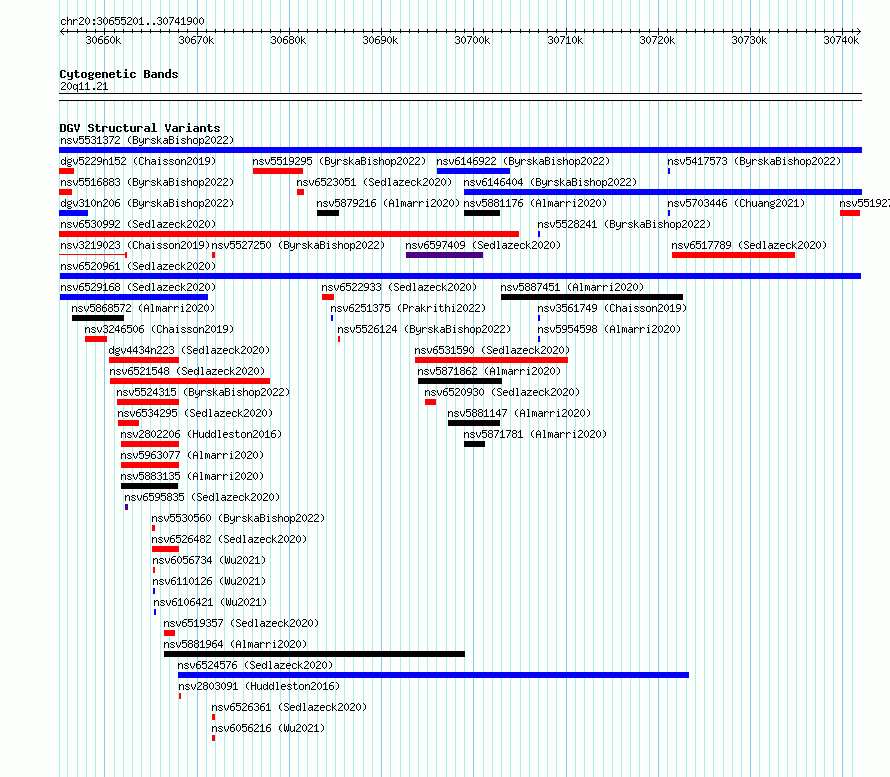The image size is (890, 777).
Task: Click nsv6519357 (Sedlazeck2020) label
Action: [x=241, y=623]
